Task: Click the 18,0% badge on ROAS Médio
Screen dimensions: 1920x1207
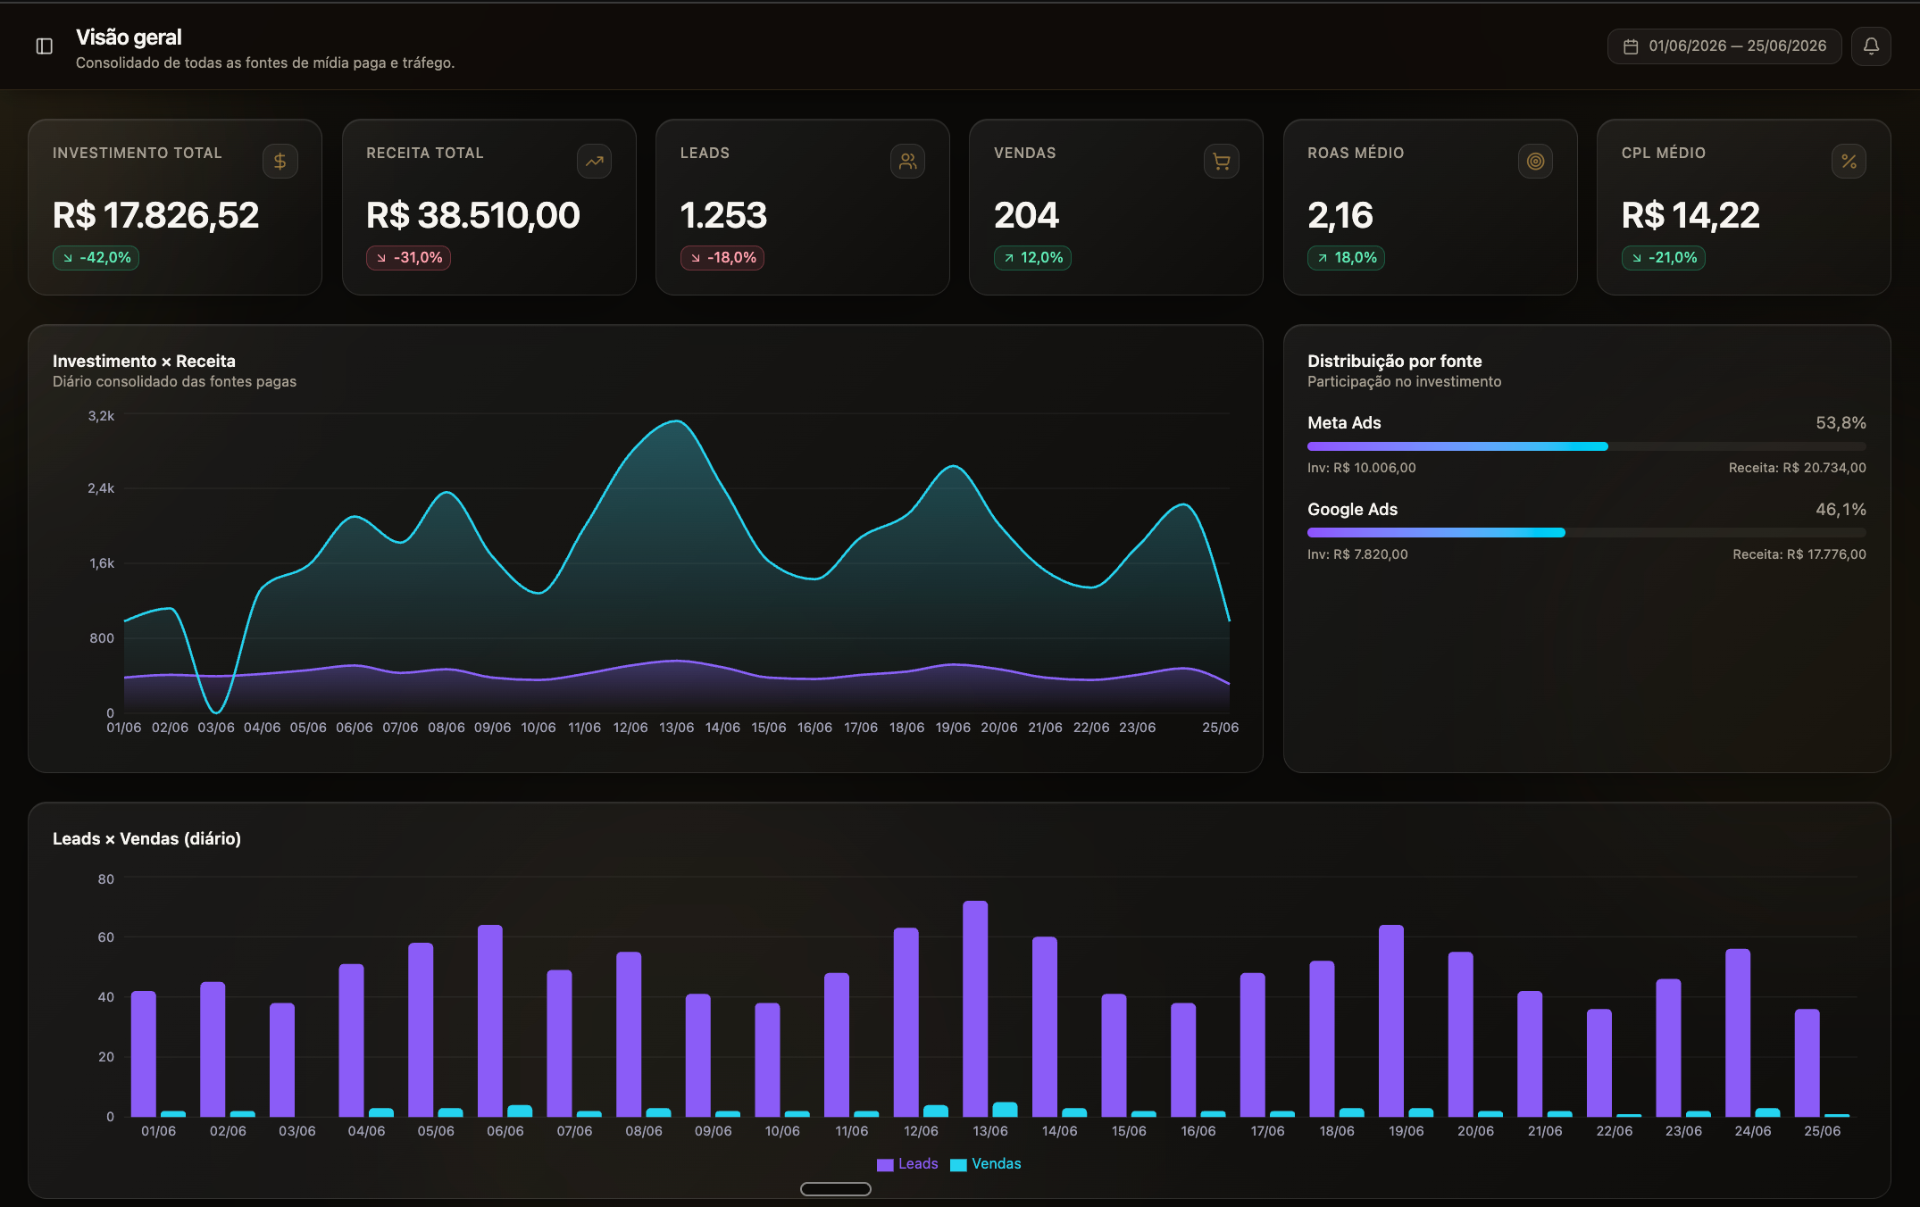Action: [1345, 258]
